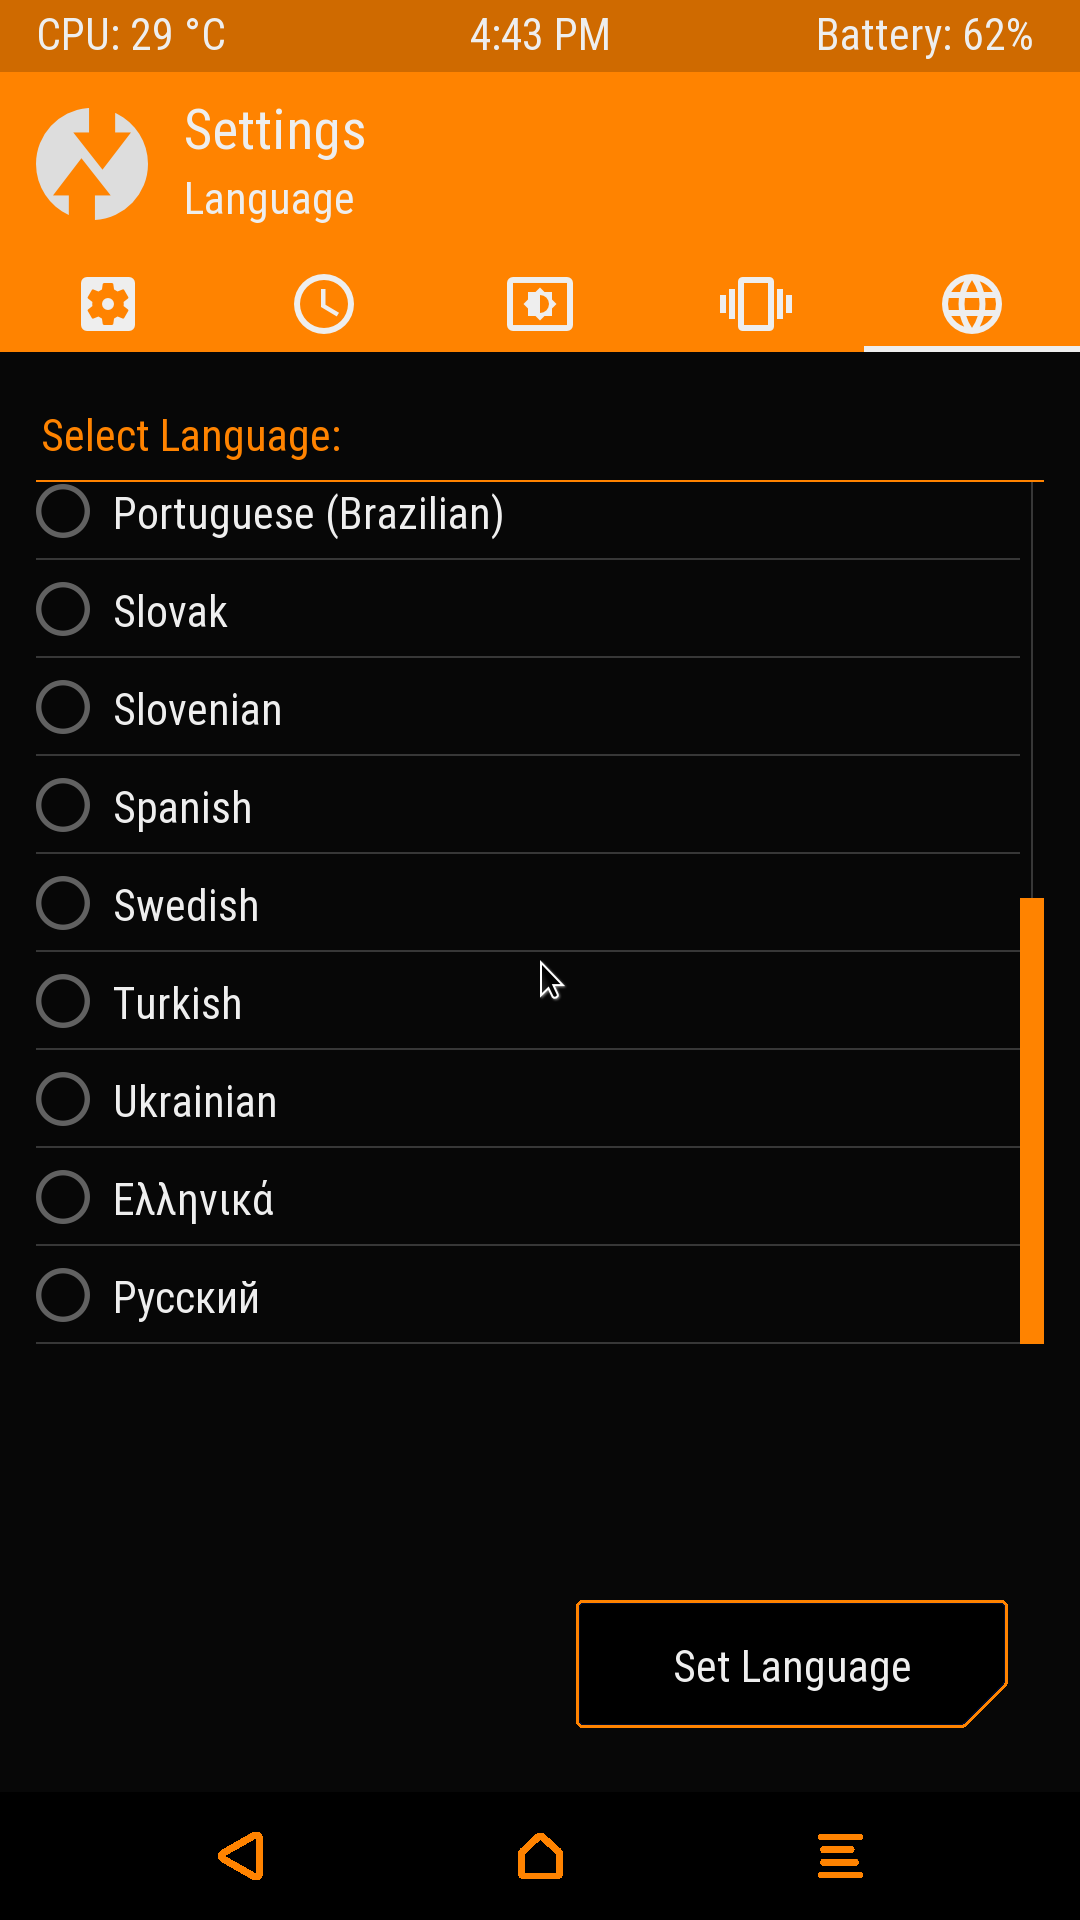Tap the back navigation triangle
The width and height of the screenshot is (1080, 1920).
pyautogui.click(x=242, y=1856)
